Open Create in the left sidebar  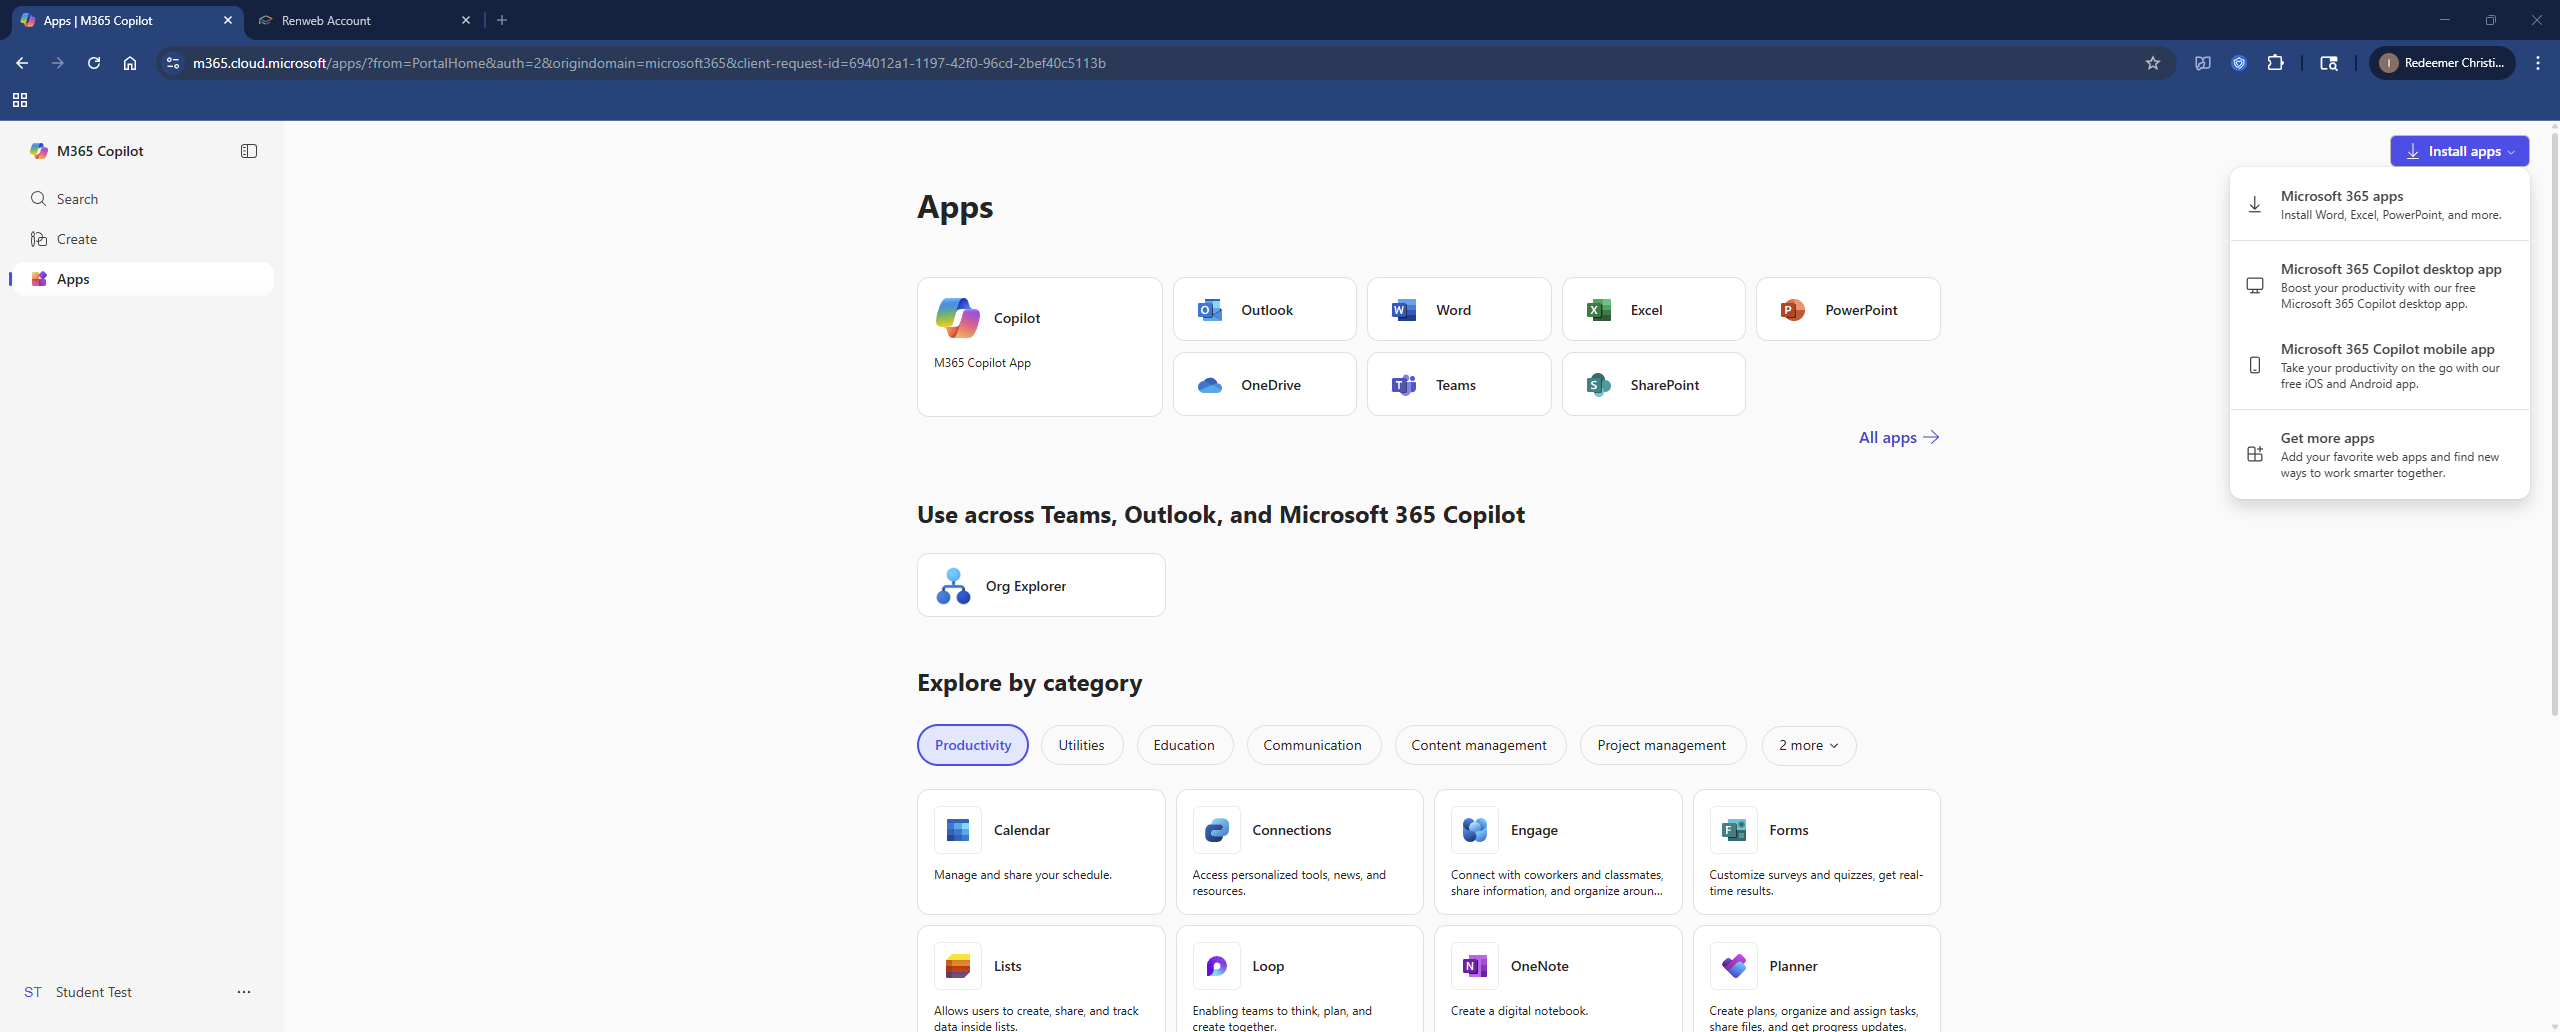point(142,239)
